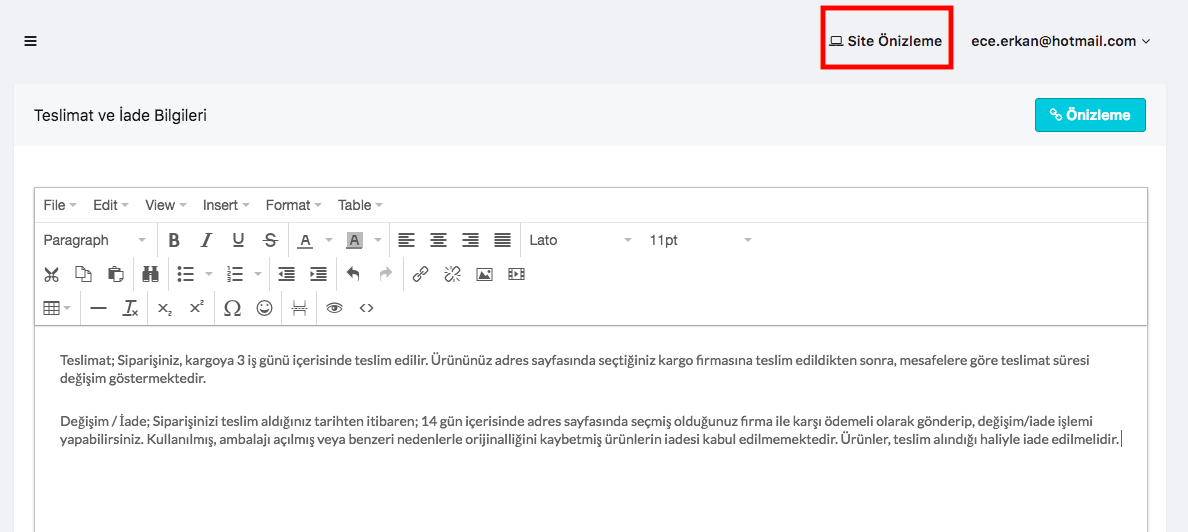Expand the Paragraph format dropdown
Screen dimensions: 1188x532
[95, 240]
